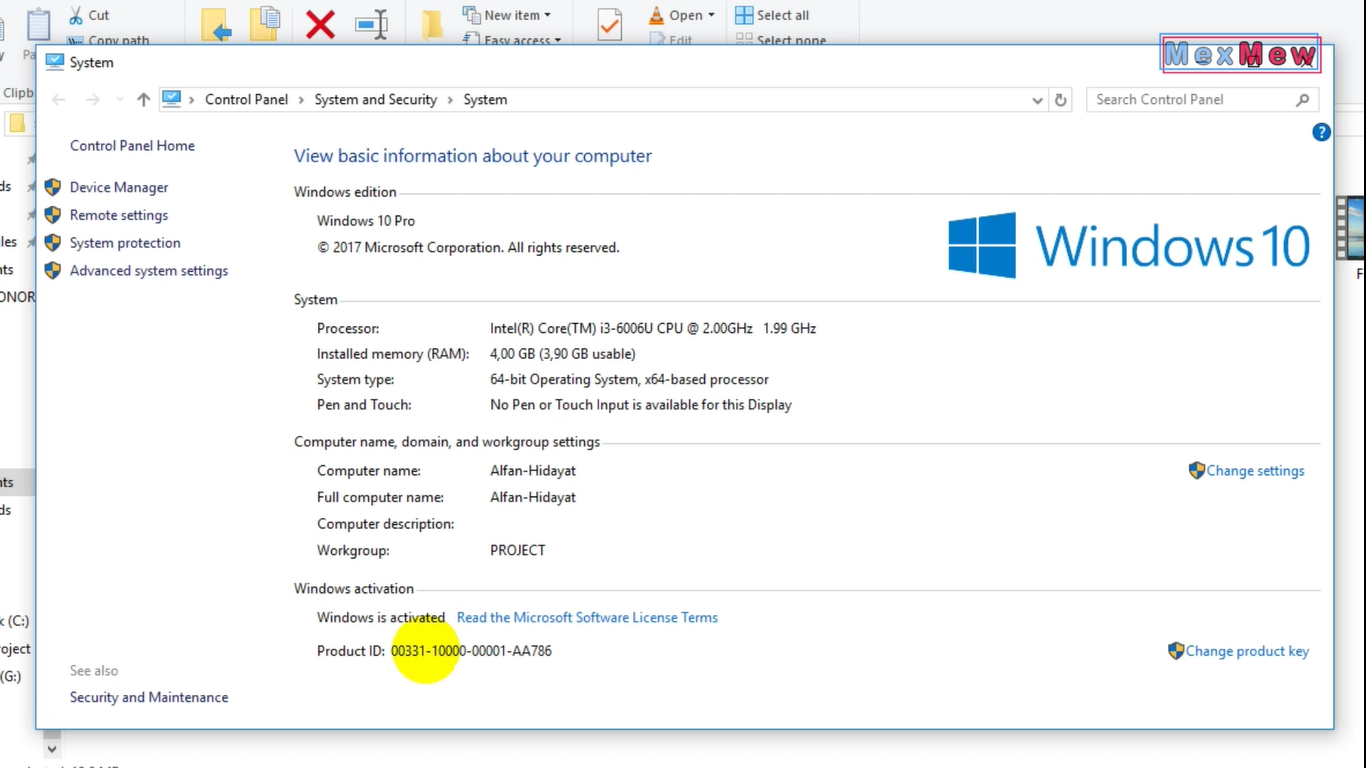
Task: Click the Copy to icon in Explorer ribbon
Action: pyautogui.click(x=264, y=24)
